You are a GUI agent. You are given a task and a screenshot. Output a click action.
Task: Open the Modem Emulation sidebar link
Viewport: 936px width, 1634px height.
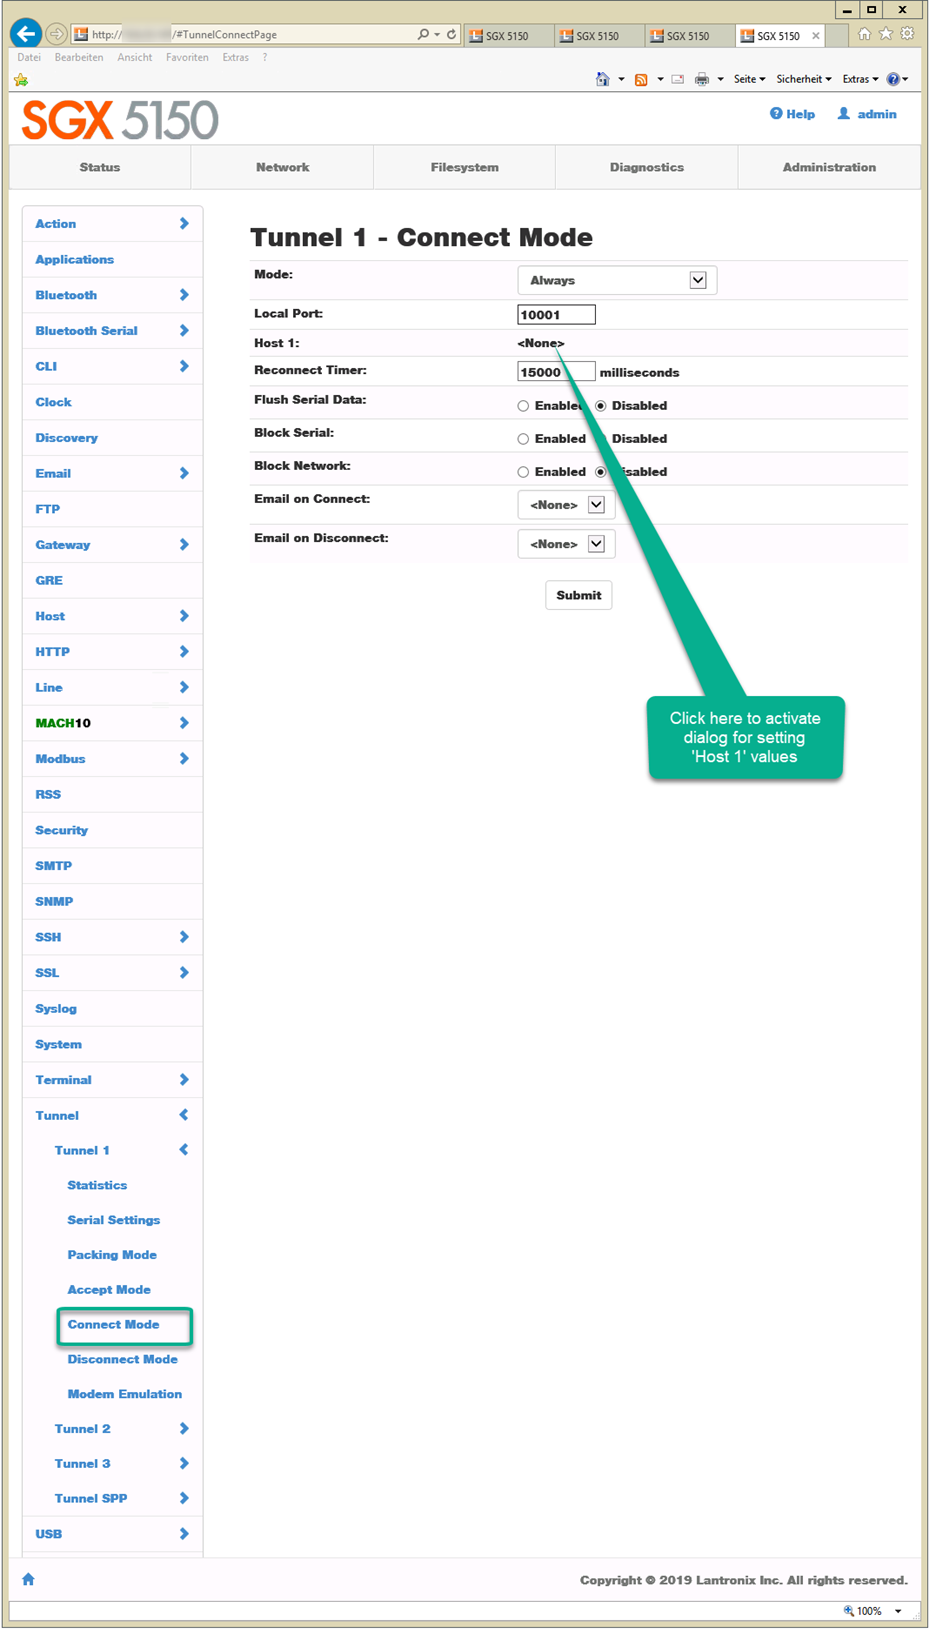click(125, 1394)
